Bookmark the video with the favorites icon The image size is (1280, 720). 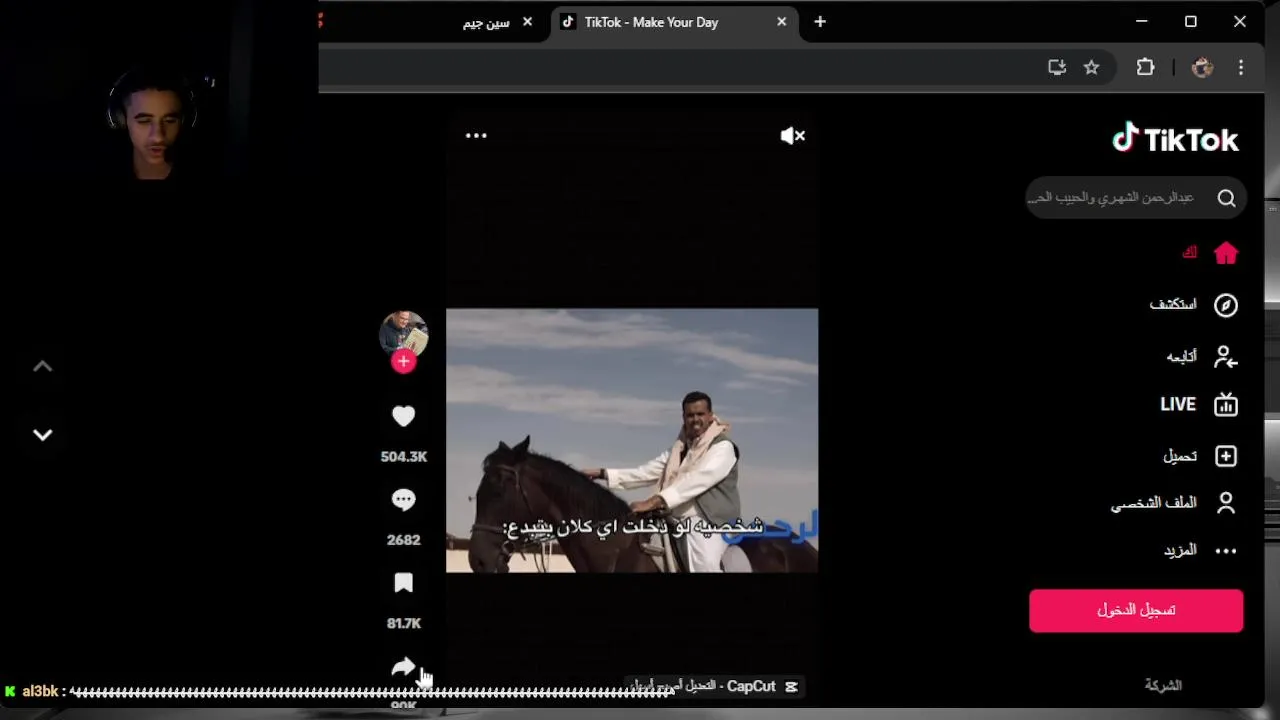[x=403, y=583]
